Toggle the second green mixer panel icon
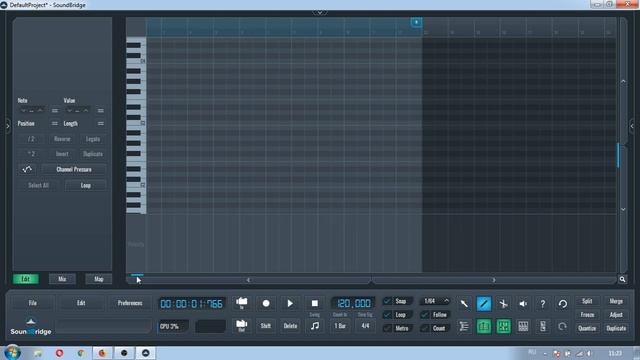 503,326
